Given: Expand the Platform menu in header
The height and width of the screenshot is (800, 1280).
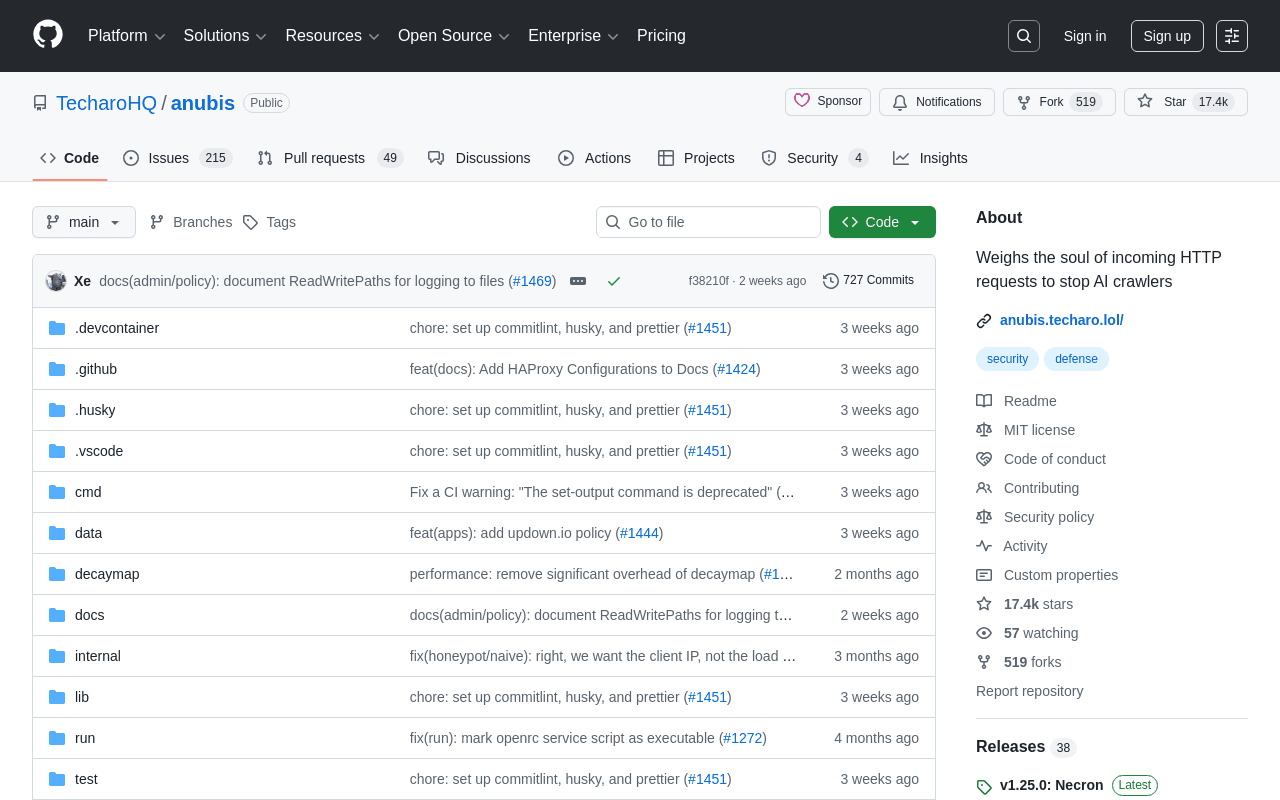Looking at the screenshot, I should (127, 36).
